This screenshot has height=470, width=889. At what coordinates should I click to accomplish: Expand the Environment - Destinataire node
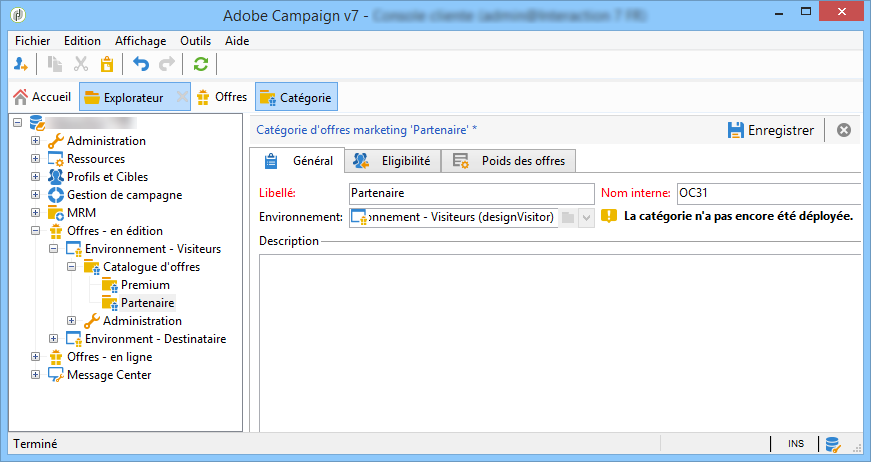(53, 338)
